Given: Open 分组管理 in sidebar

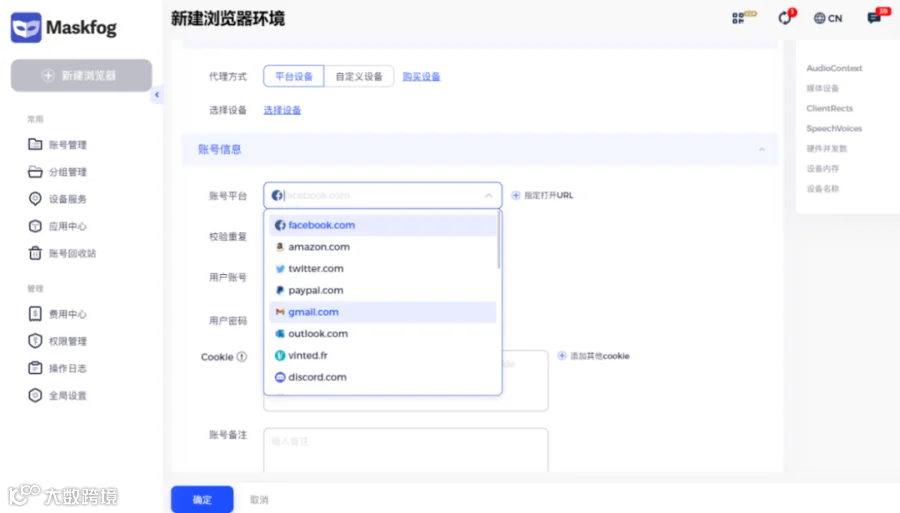Looking at the screenshot, I should click(58, 172).
